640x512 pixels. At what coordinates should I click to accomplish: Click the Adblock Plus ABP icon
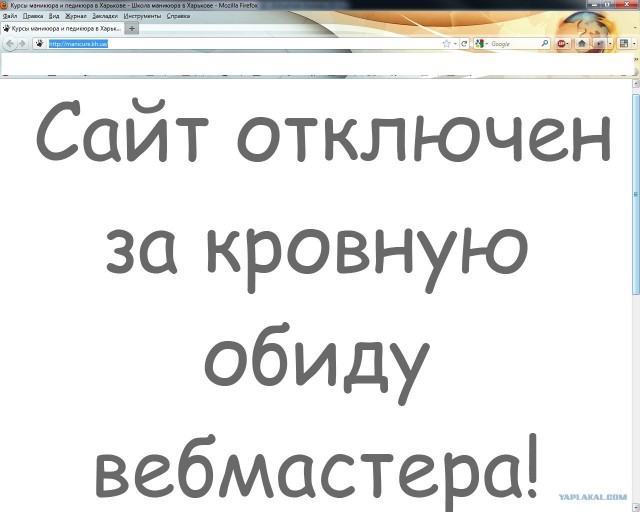[x=562, y=43]
